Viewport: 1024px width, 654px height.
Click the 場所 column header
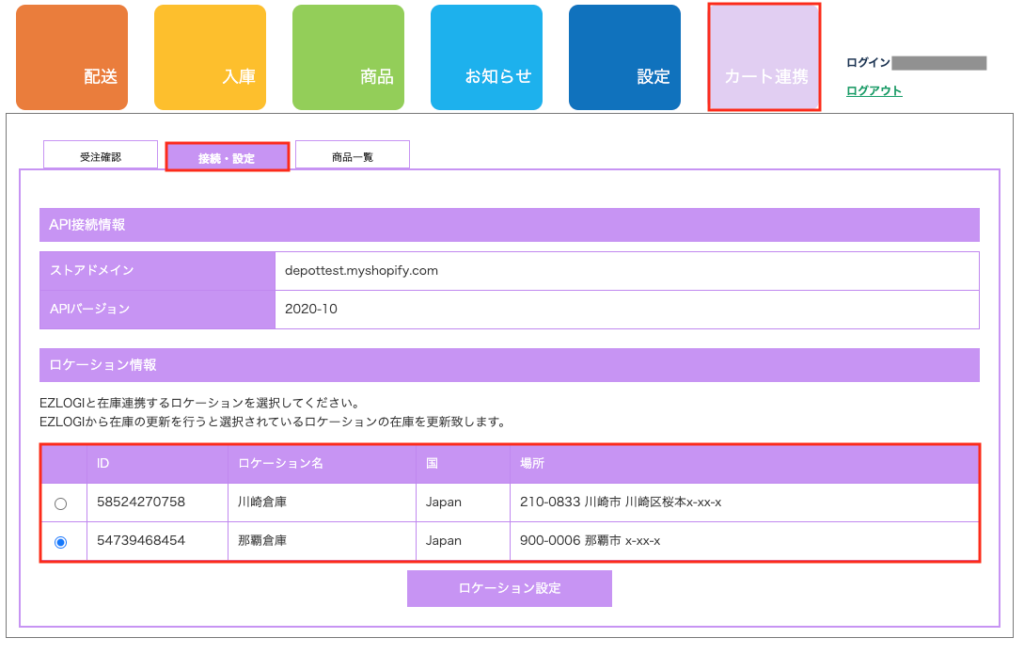click(x=531, y=464)
